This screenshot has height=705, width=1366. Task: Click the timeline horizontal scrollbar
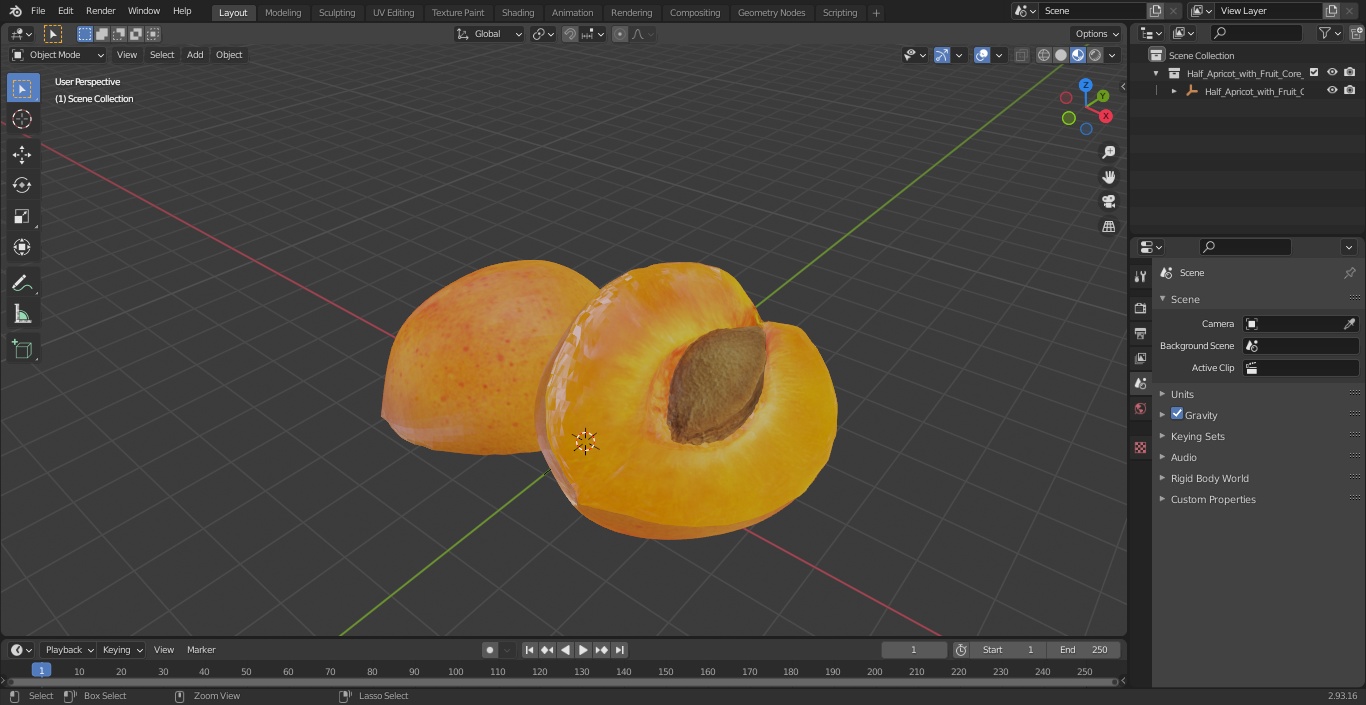tap(564, 682)
